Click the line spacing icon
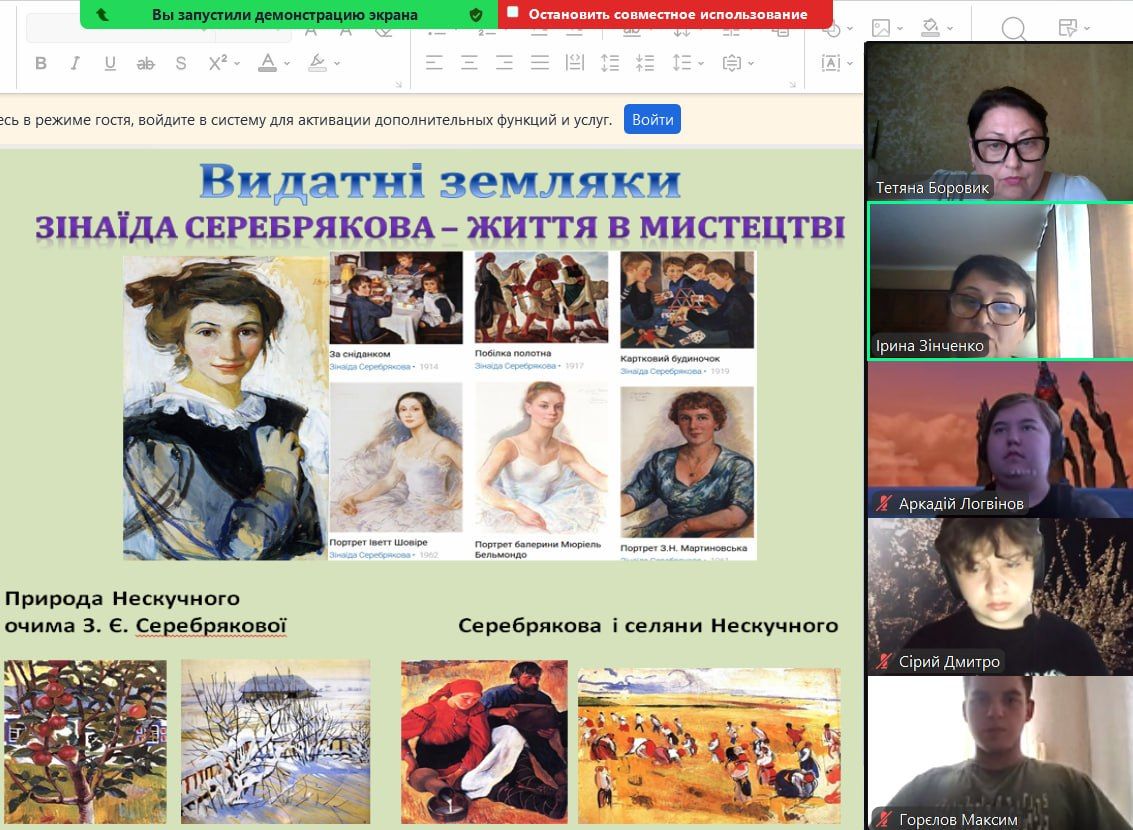Viewport: 1133px width, 830px height. coord(681,63)
